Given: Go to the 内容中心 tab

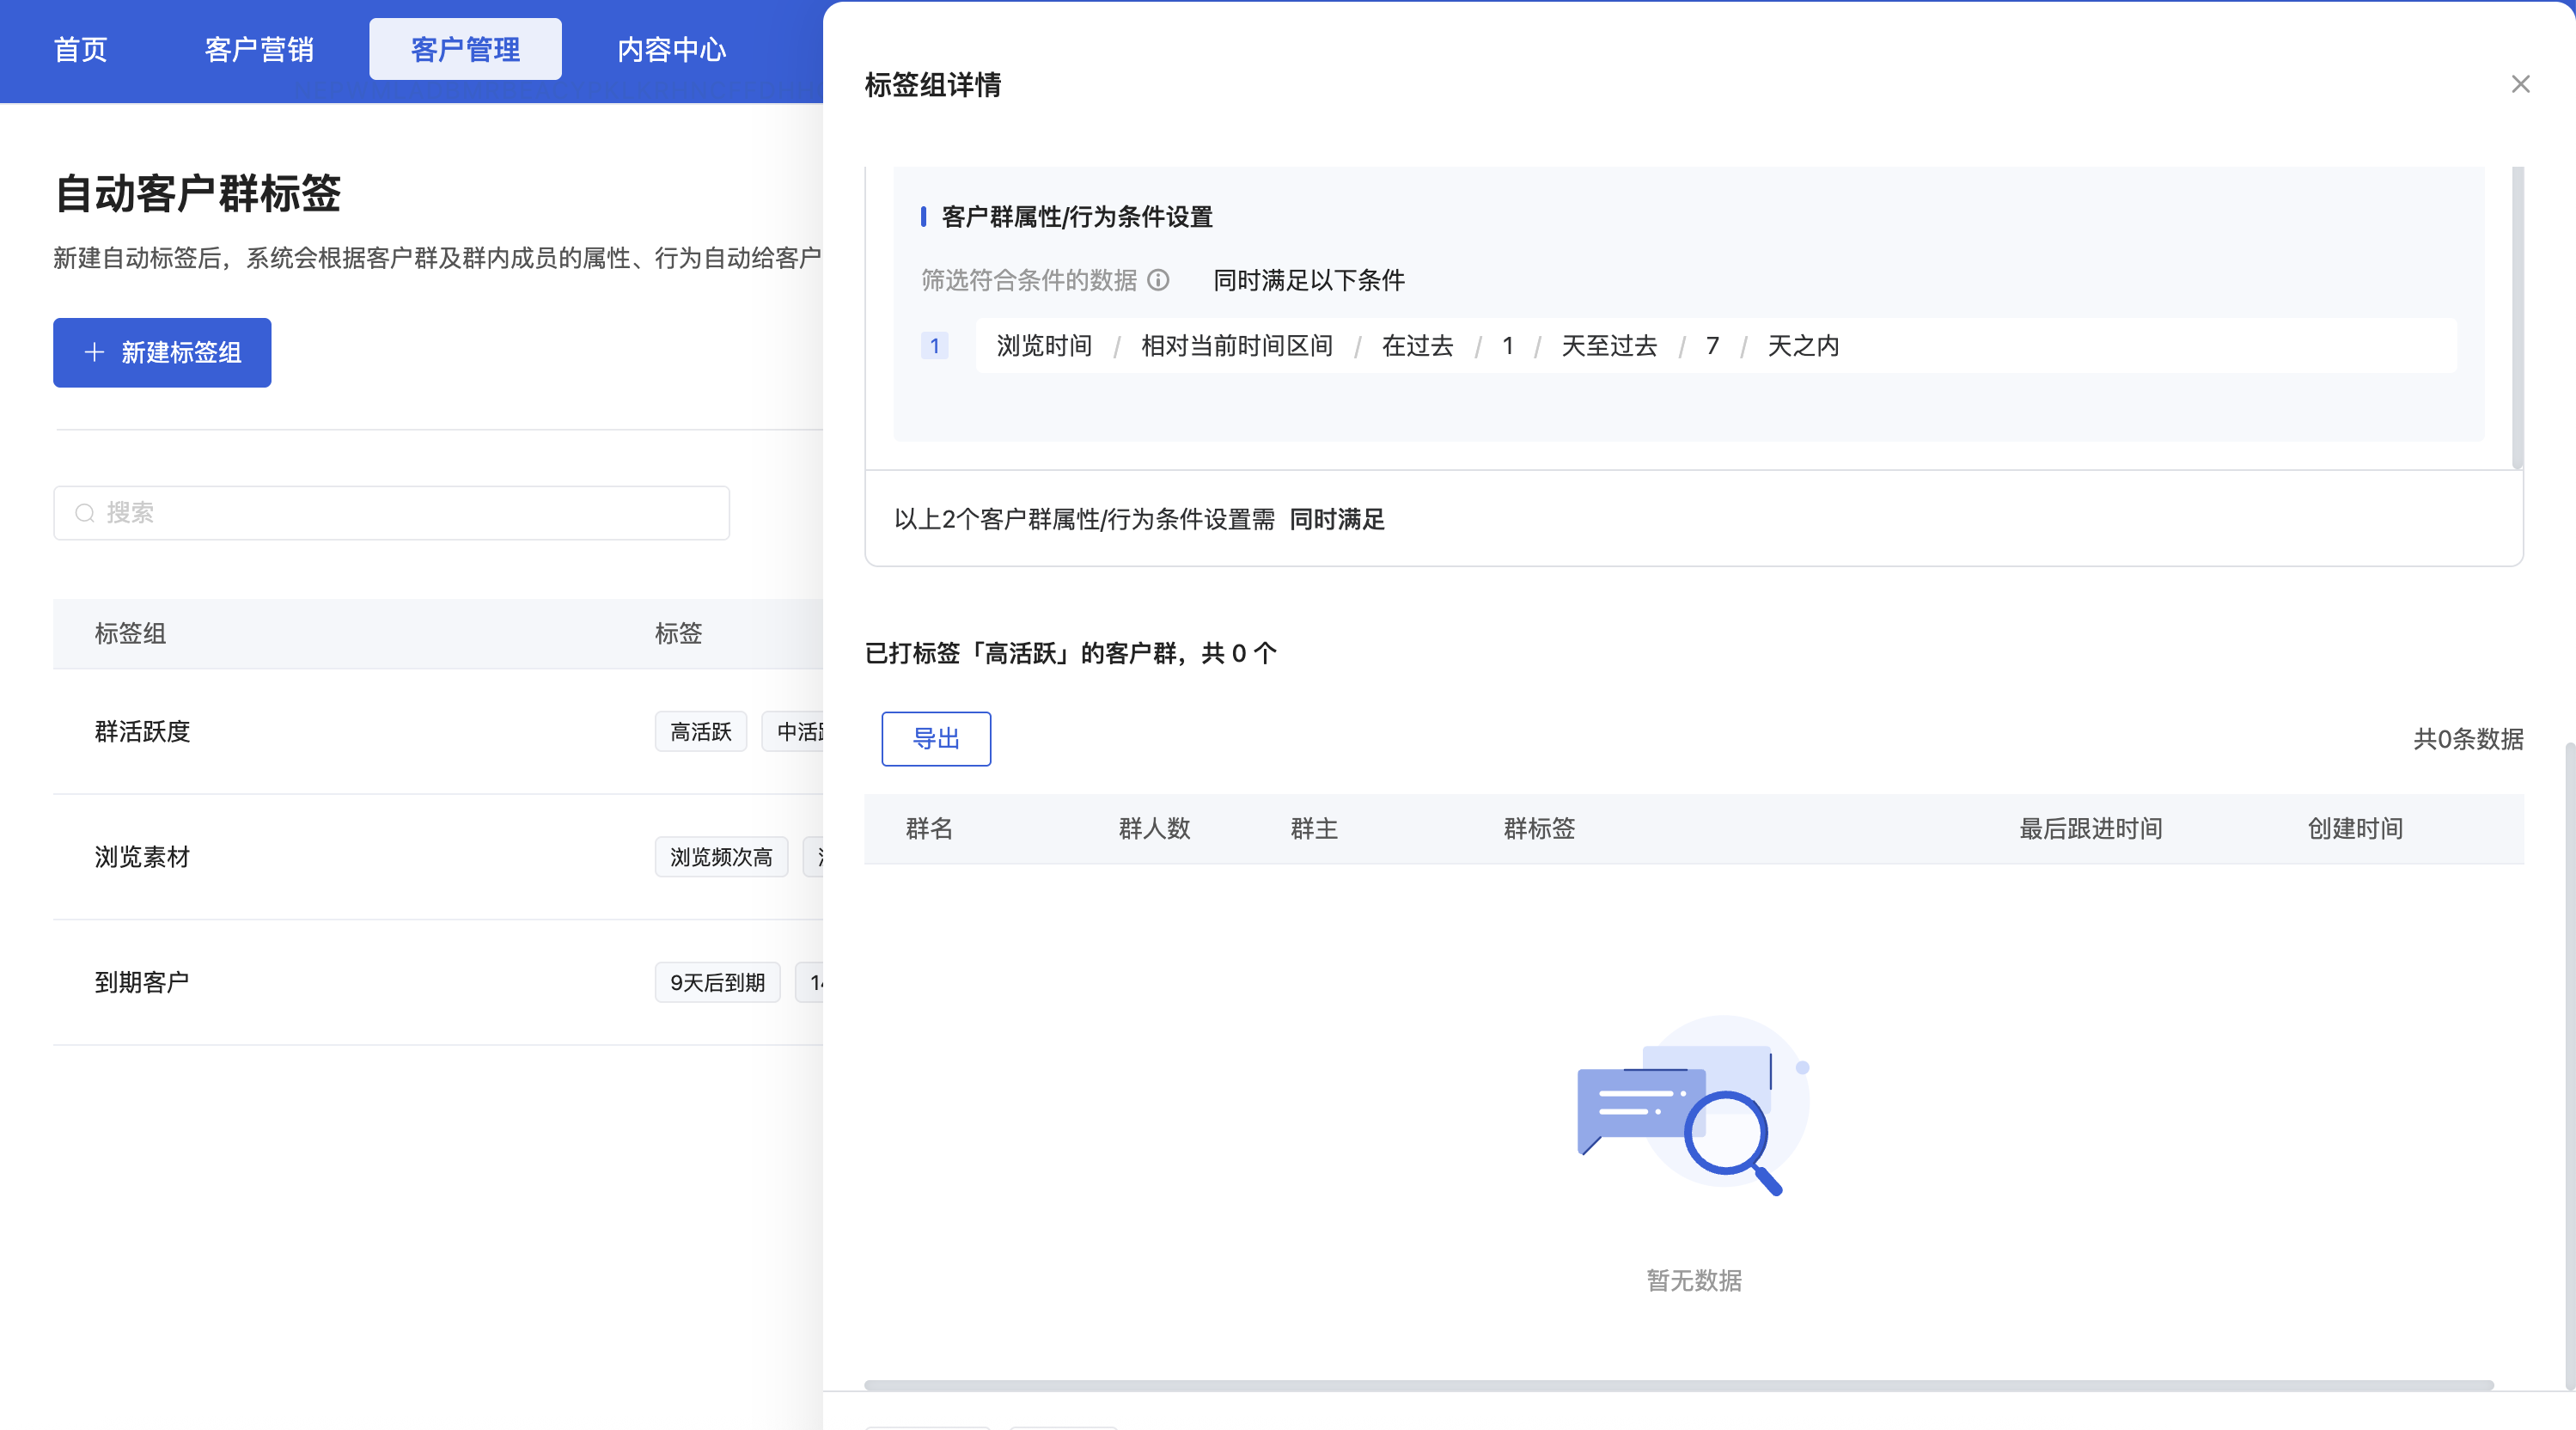Looking at the screenshot, I should [x=671, y=49].
